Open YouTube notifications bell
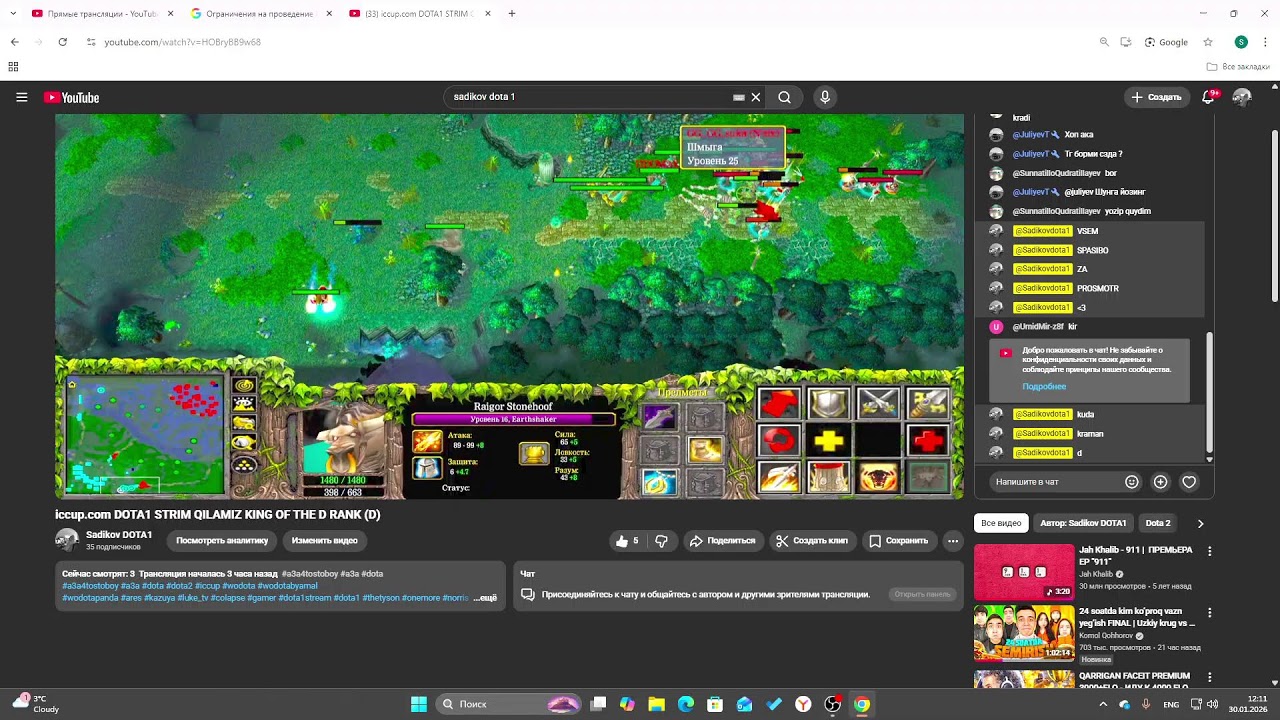Viewport: 1280px width, 720px height. click(1210, 97)
